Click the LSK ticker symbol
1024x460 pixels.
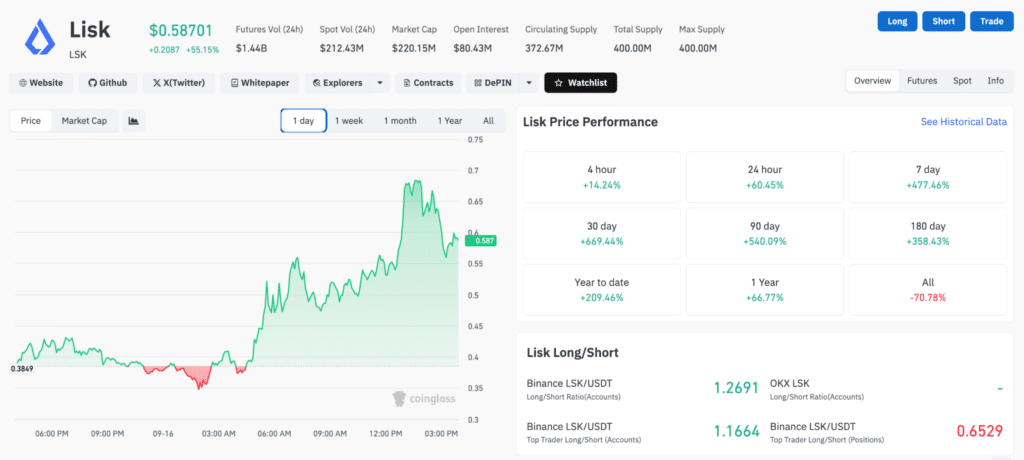pyautogui.click(x=78, y=55)
